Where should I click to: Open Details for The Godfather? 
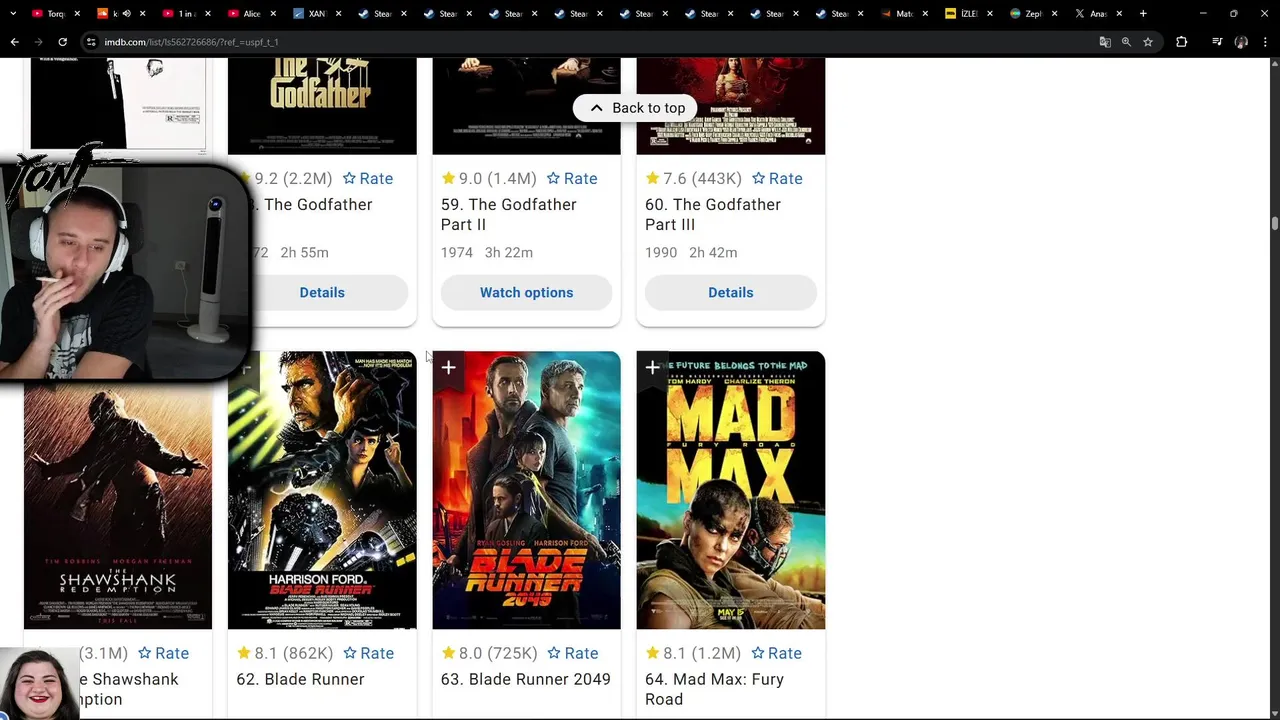tap(322, 292)
